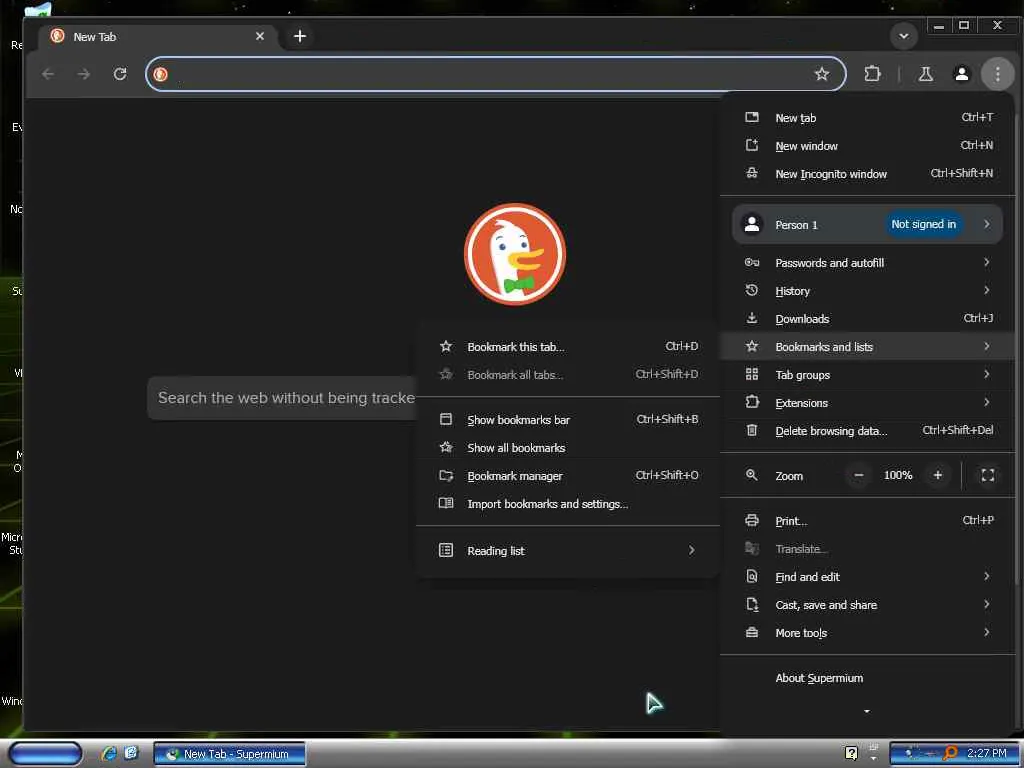Bookmark page using star in address bar

coord(822,74)
